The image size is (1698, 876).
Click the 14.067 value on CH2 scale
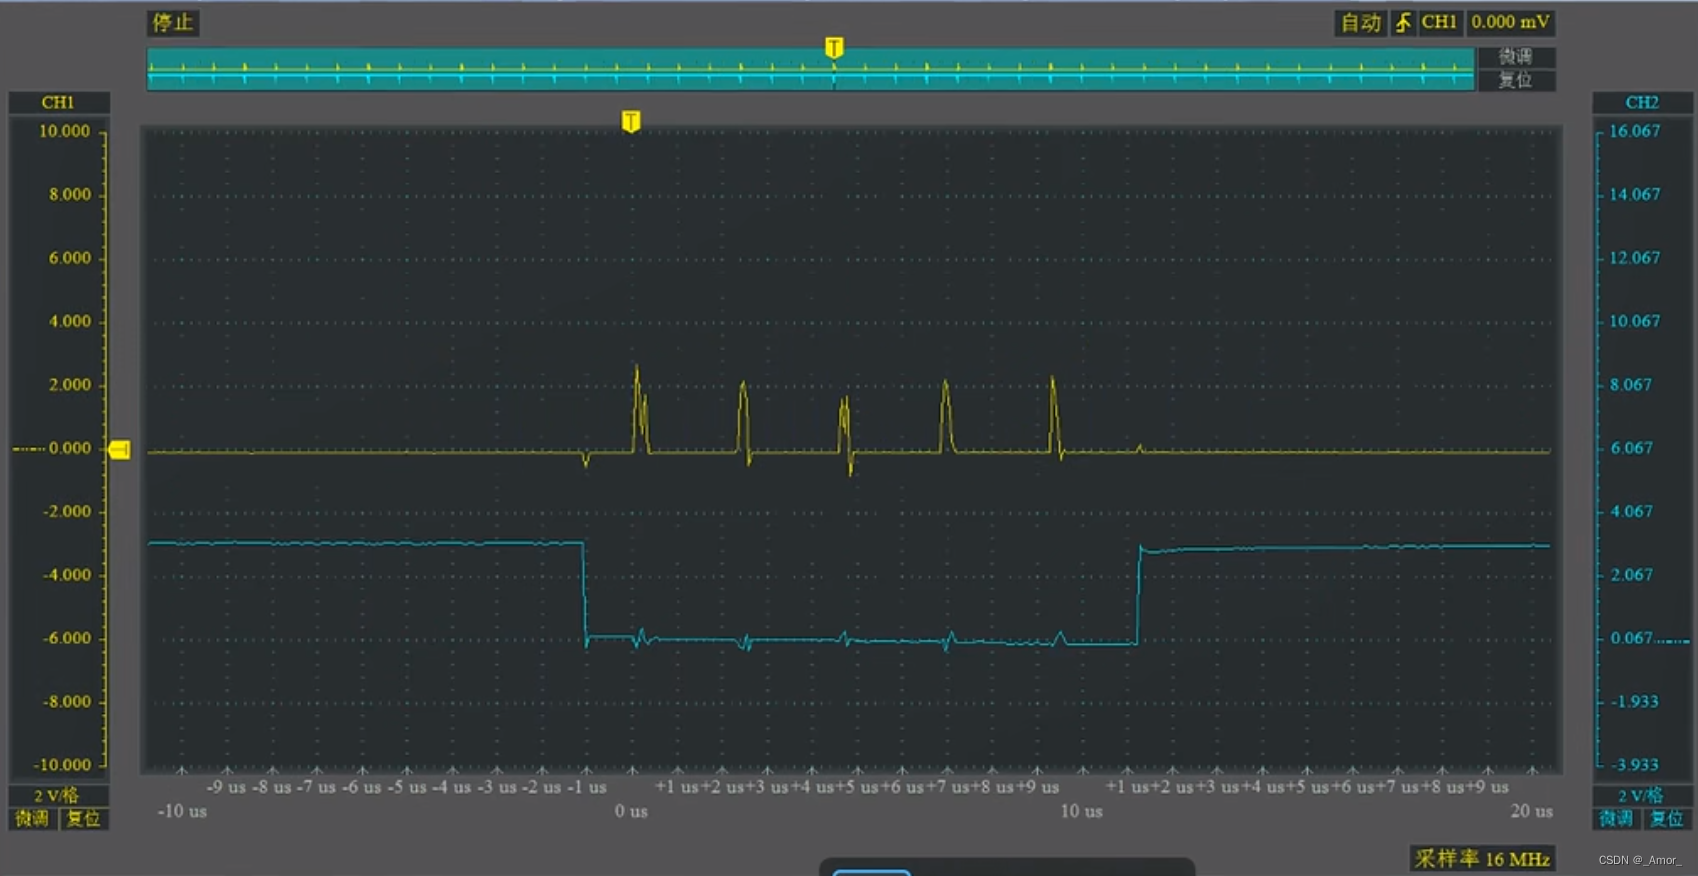click(x=1634, y=194)
